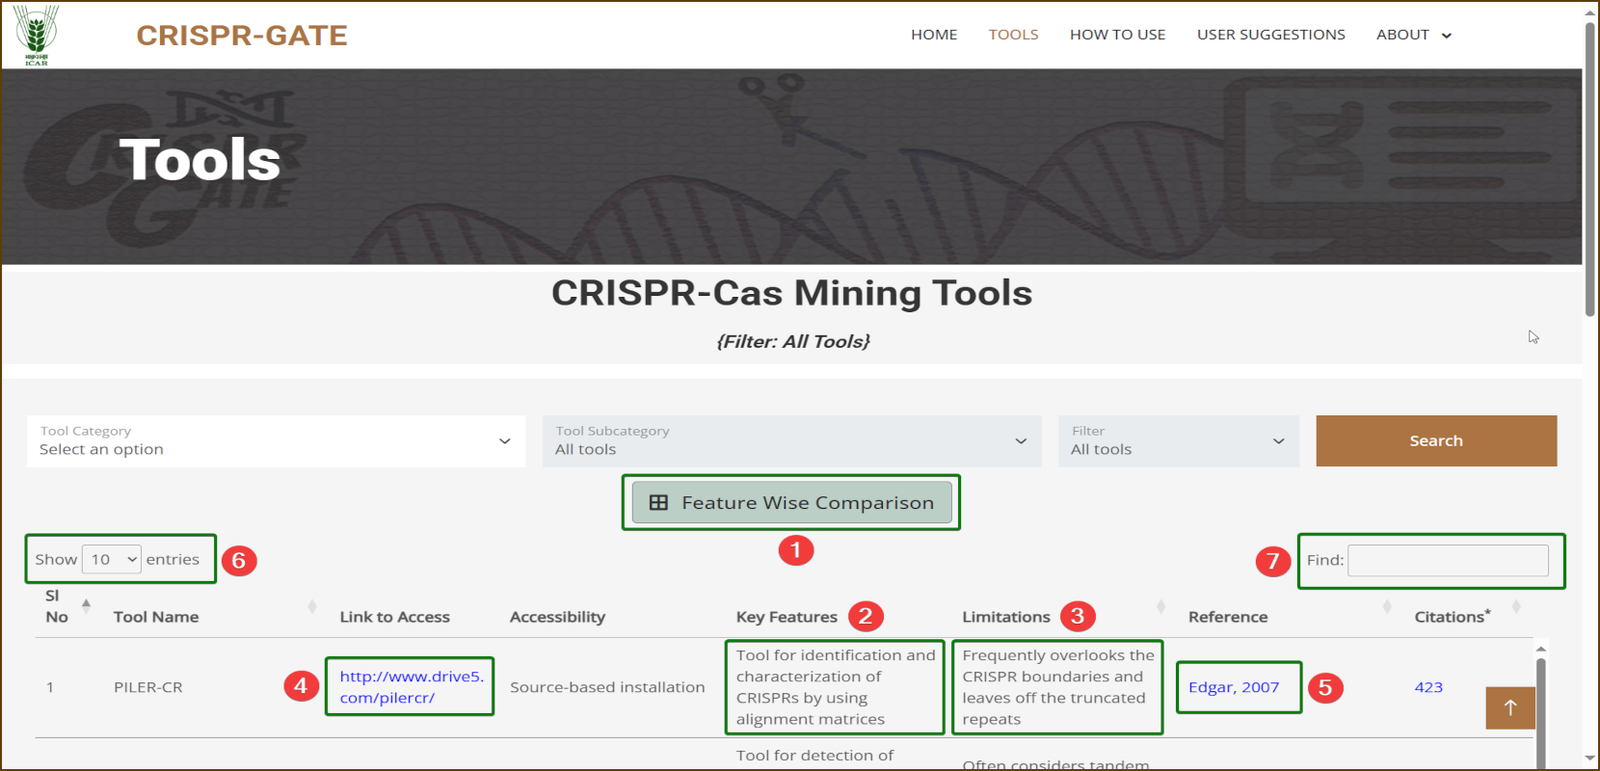1600x771 pixels.
Task: Click the ICAR logo icon
Action: click(x=36, y=35)
